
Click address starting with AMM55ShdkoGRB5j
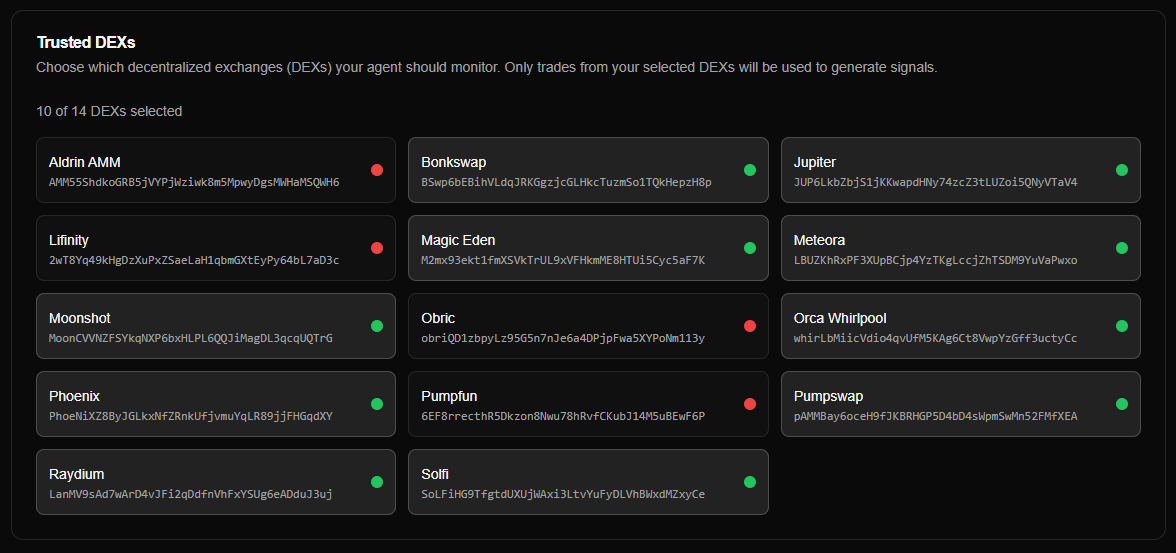point(194,182)
